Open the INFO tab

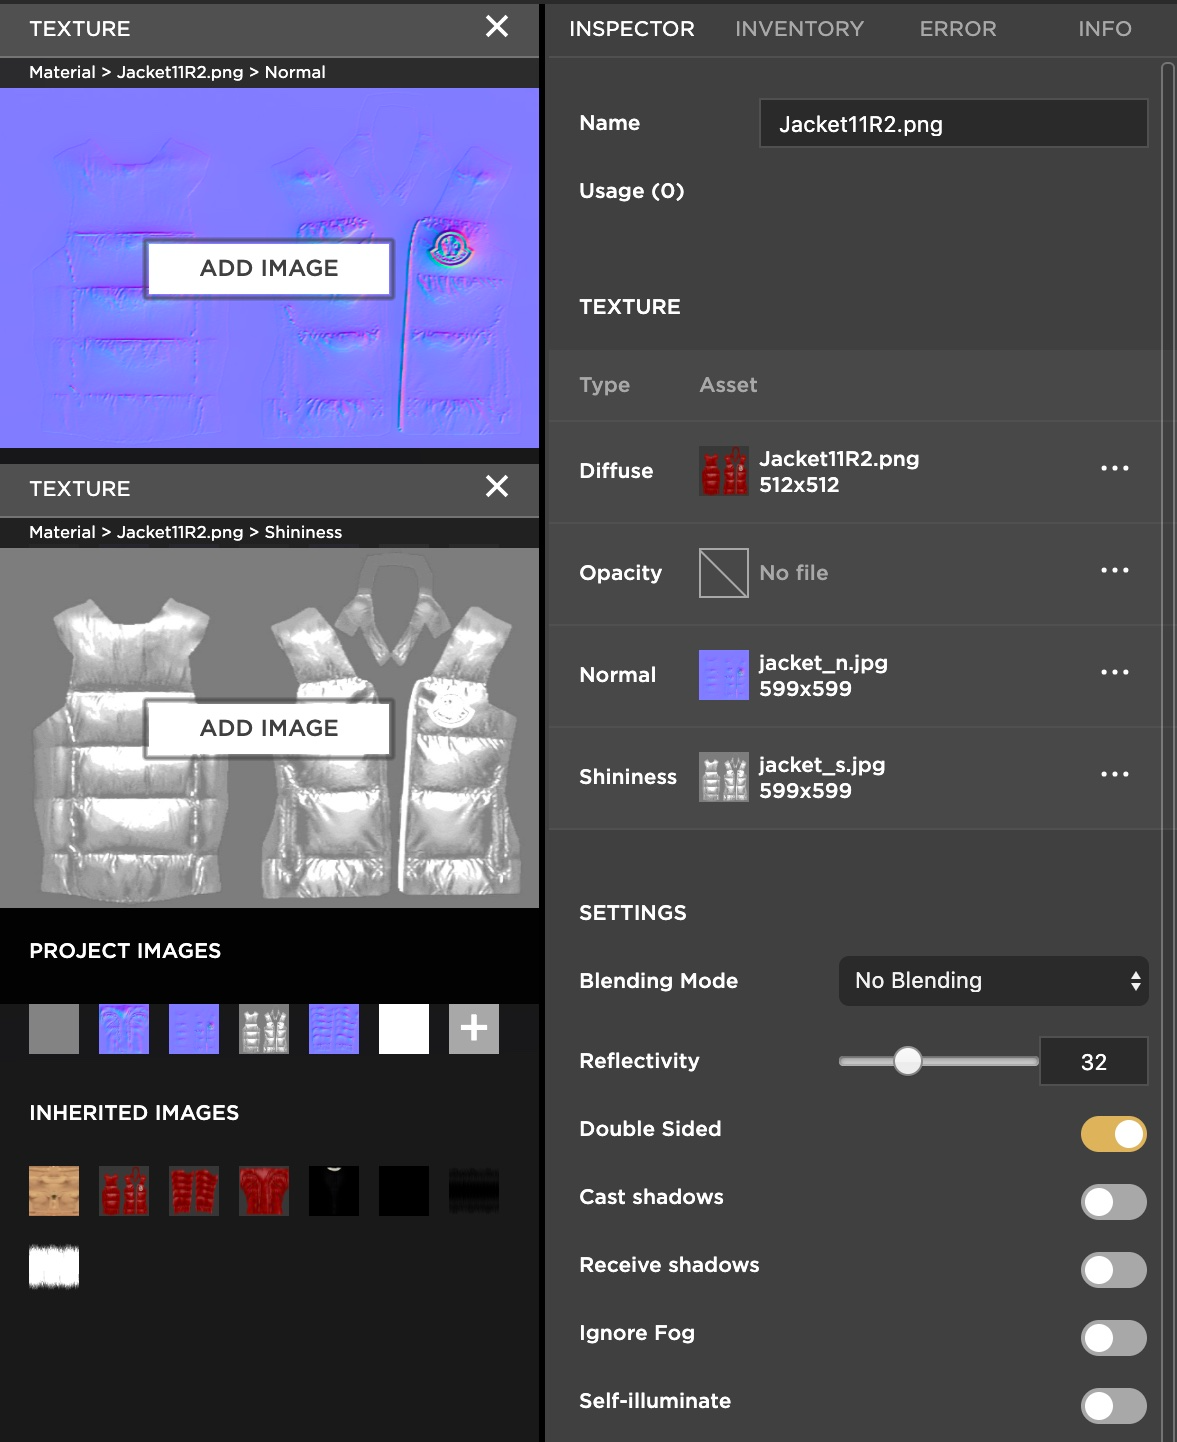[1105, 29]
